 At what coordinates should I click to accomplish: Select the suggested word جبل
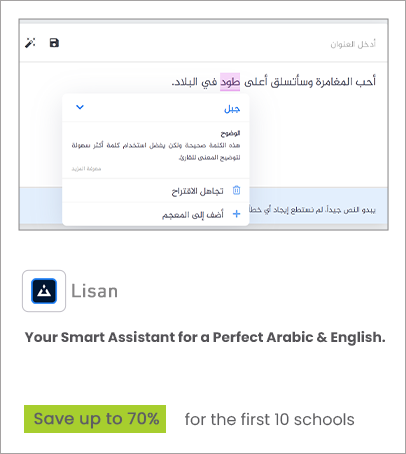tap(232, 109)
